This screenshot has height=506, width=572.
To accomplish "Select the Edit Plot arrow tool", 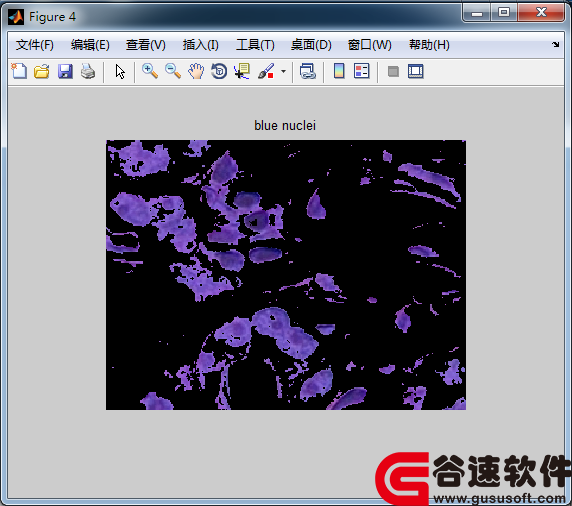I will (x=120, y=71).
